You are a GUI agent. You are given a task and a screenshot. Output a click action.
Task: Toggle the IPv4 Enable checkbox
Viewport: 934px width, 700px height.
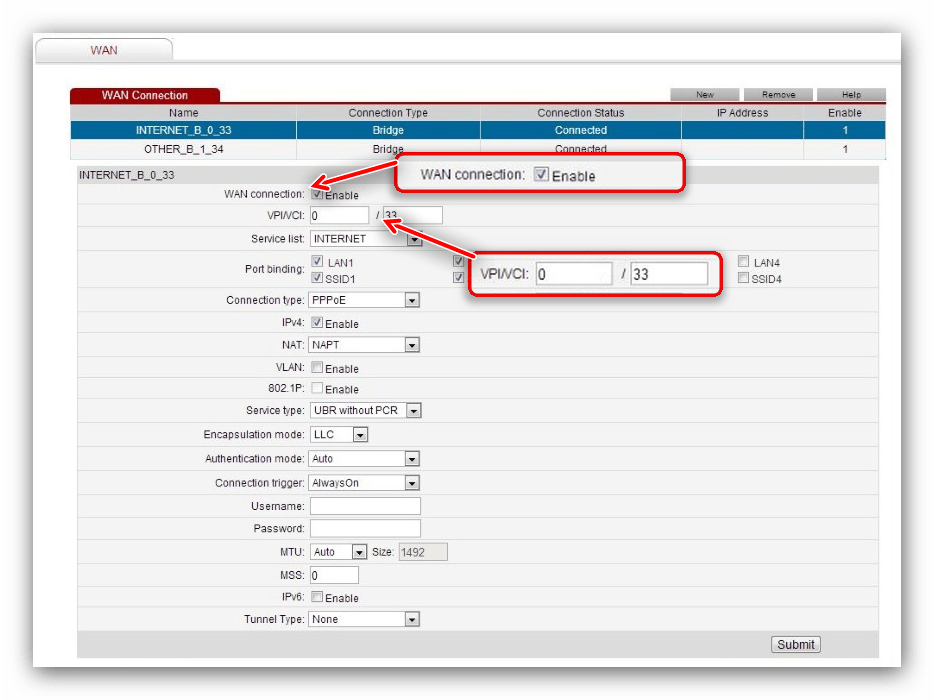point(317,323)
